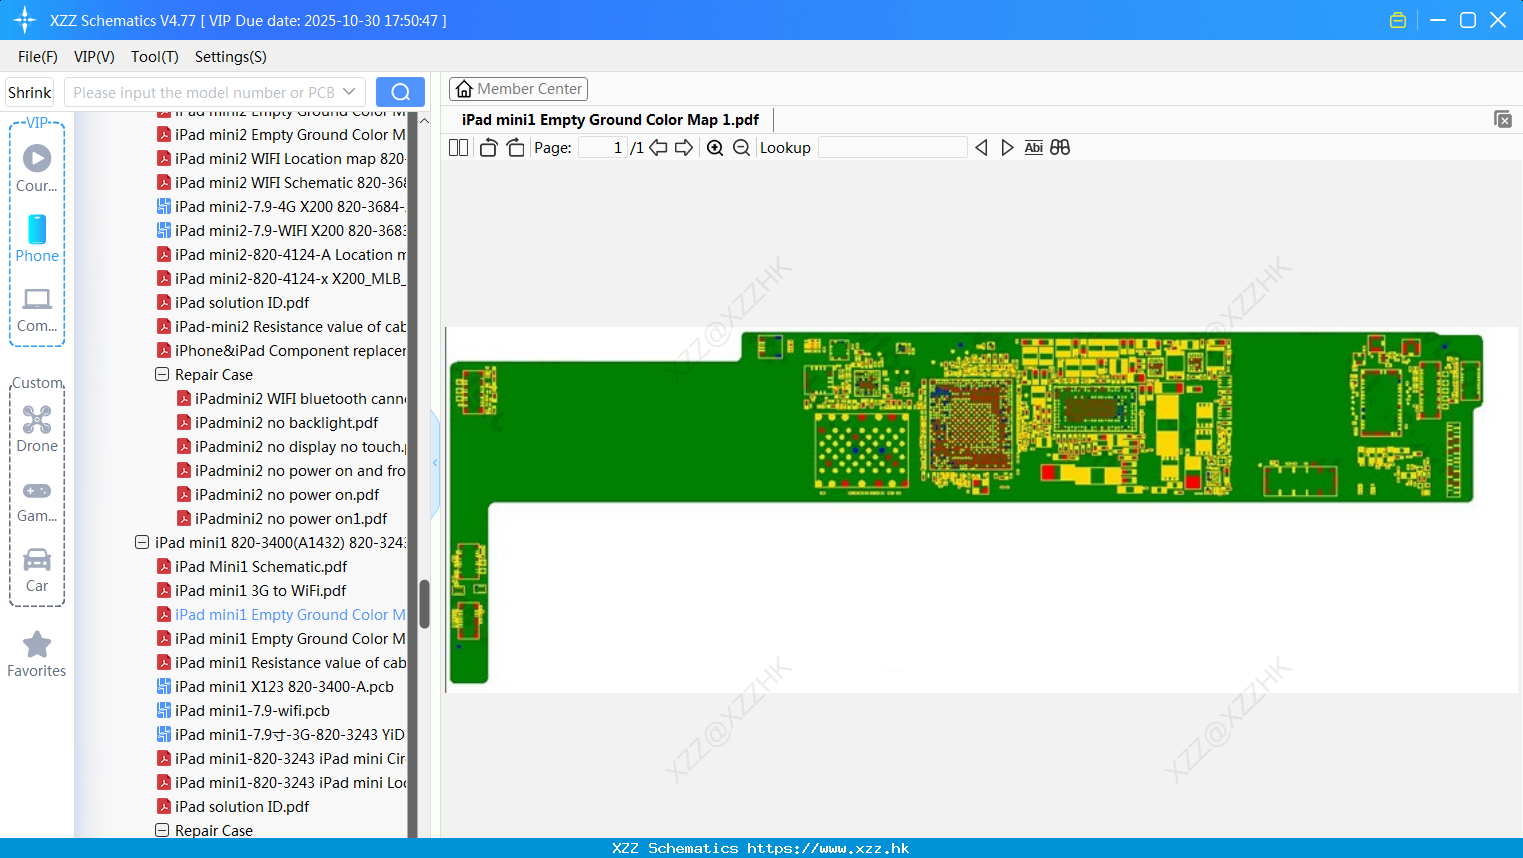The width and height of the screenshot is (1523, 858).
Task: Open iPadmini2 WIFI bluetooth cannot file
Action: pyautogui.click(x=292, y=399)
